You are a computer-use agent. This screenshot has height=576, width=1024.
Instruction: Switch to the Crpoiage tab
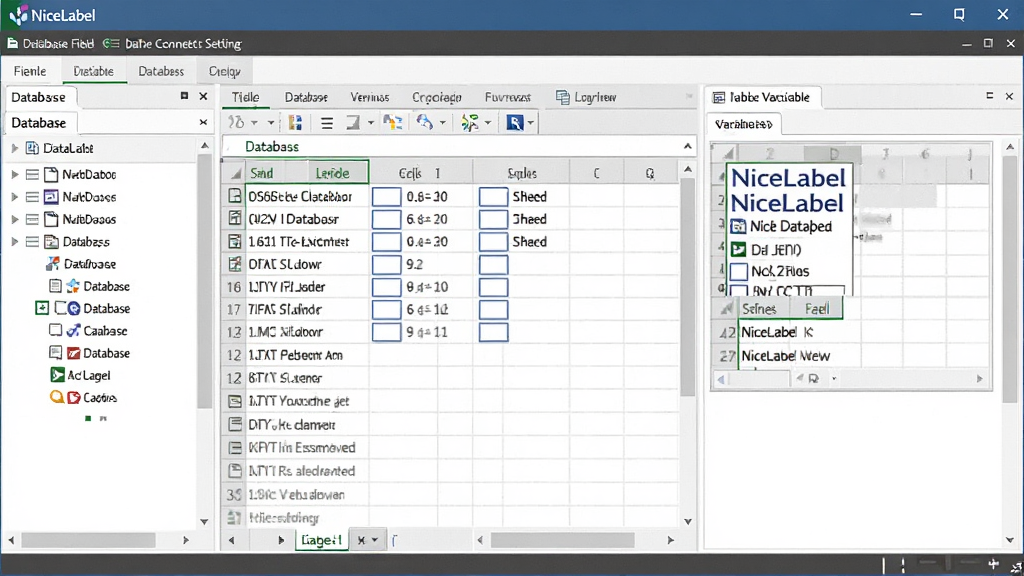436,97
